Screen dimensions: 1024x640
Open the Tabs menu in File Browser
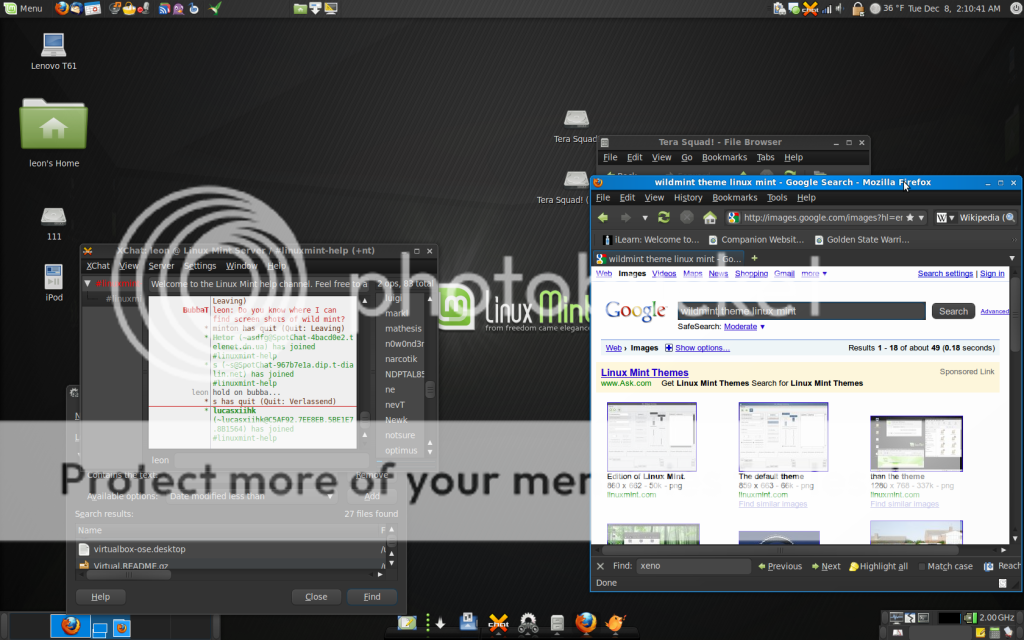click(x=765, y=157)
